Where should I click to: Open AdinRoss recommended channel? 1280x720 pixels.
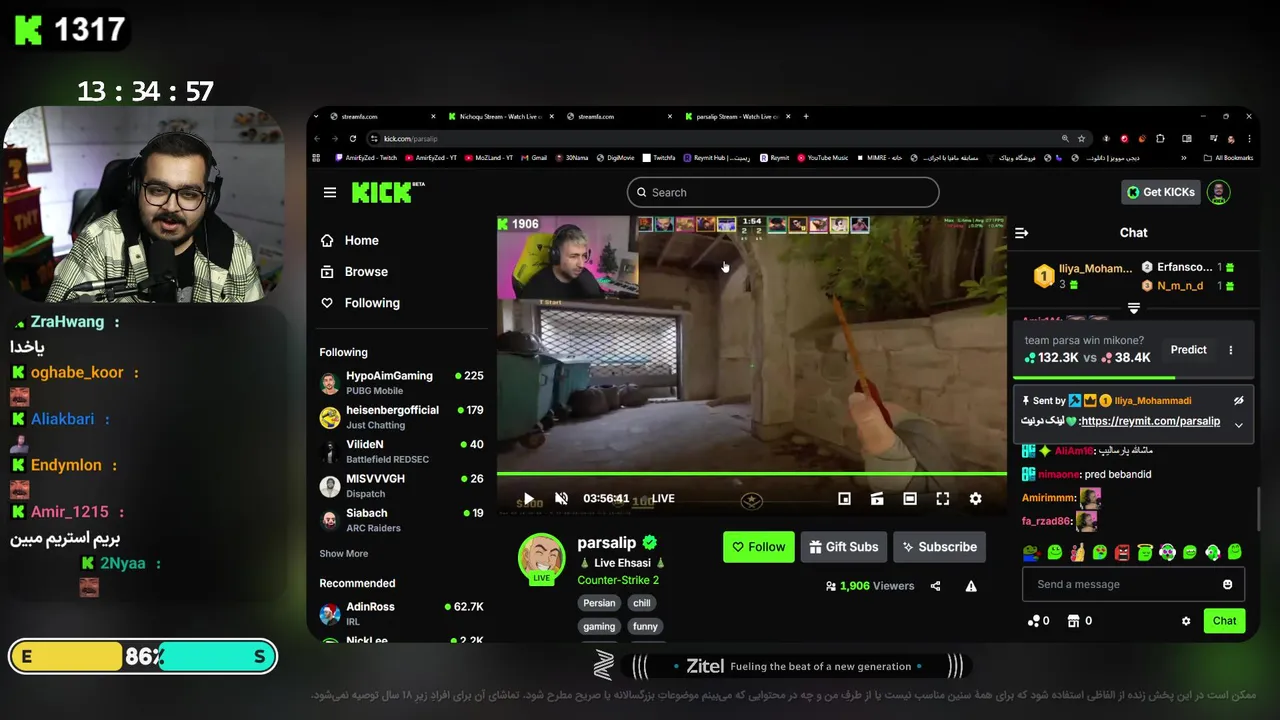coord(401,614)
